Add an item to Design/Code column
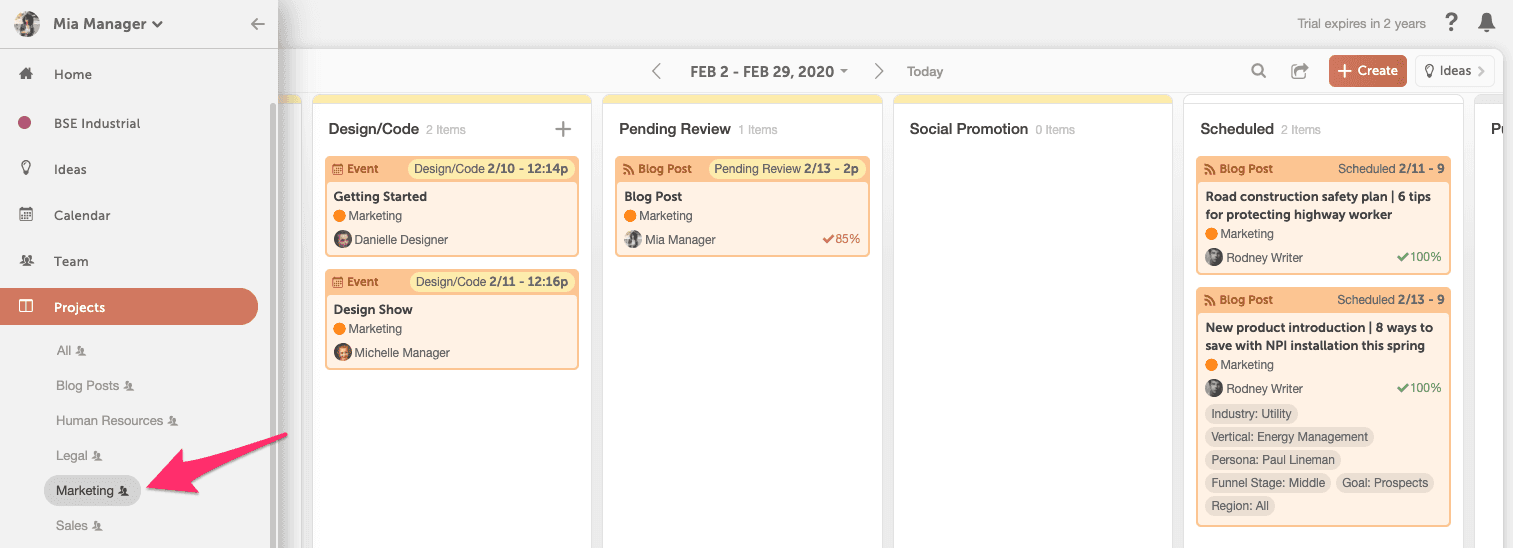1513x548 pixels. pos(563,128)
